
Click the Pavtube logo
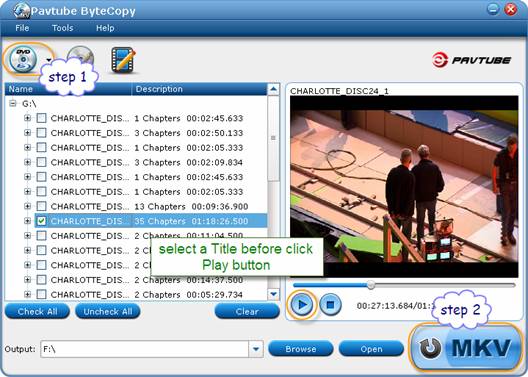click(471, 60)
